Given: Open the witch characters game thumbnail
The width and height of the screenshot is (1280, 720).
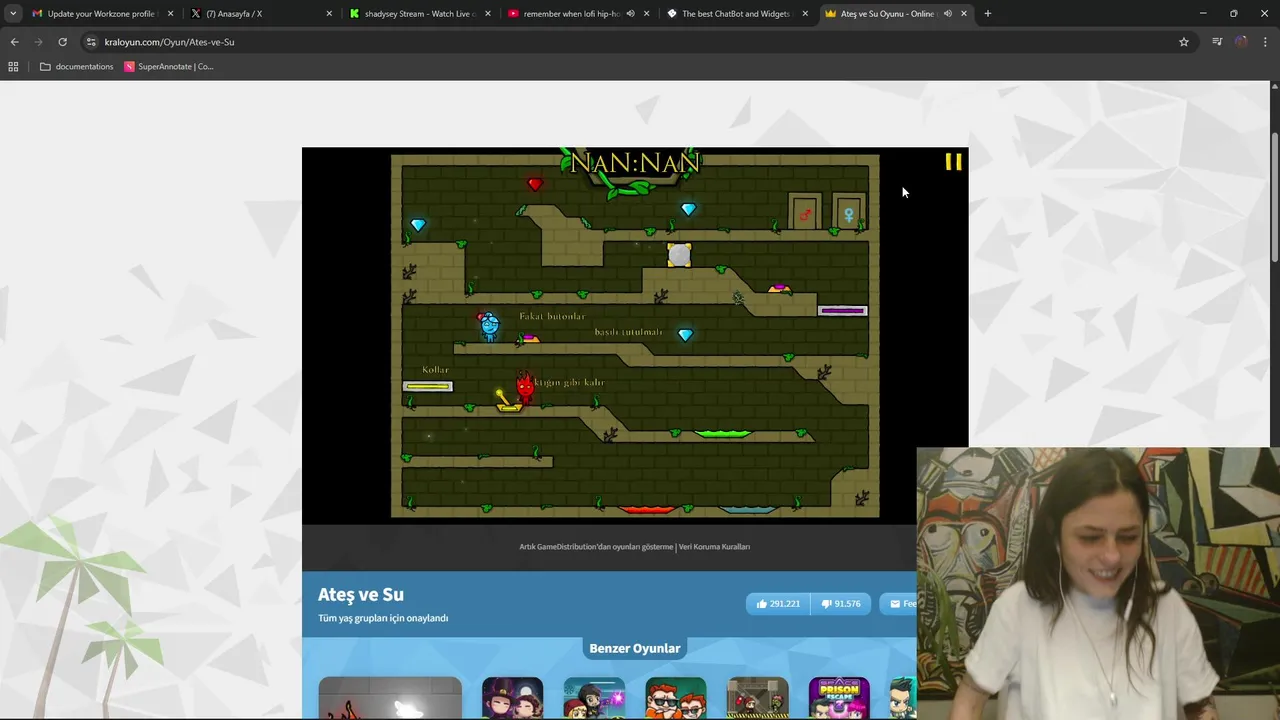Looking at the screenshot, I should [x=512, y=699].
